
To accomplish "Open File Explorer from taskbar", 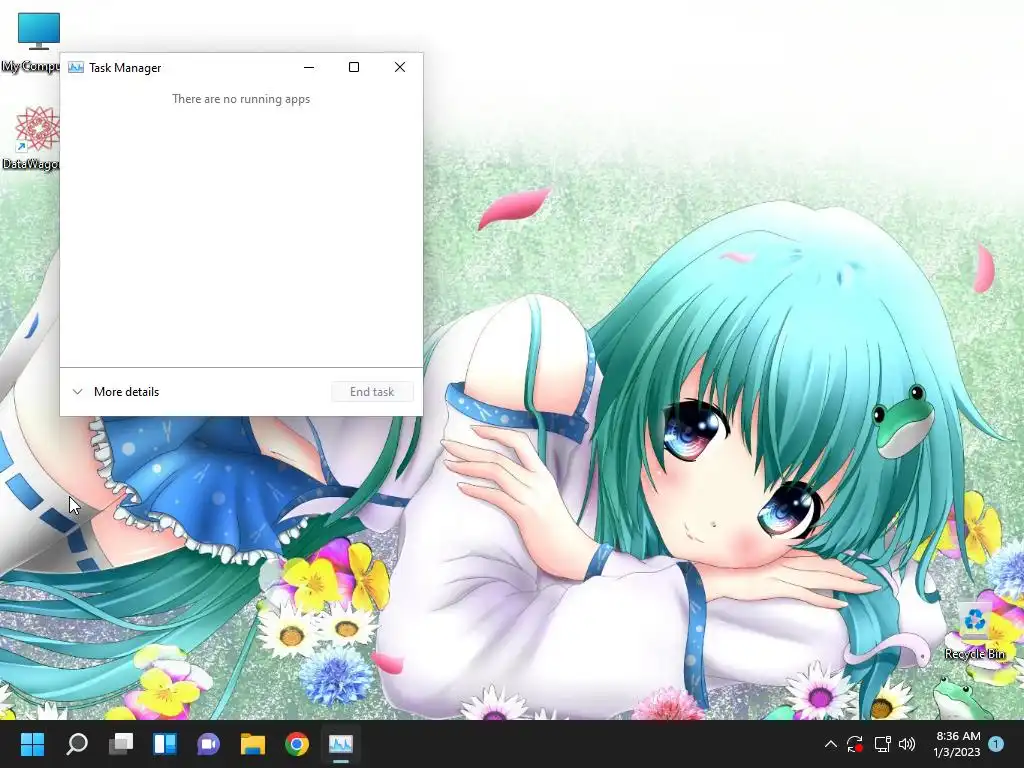I will pyautogui.click(x=253, y=744).
